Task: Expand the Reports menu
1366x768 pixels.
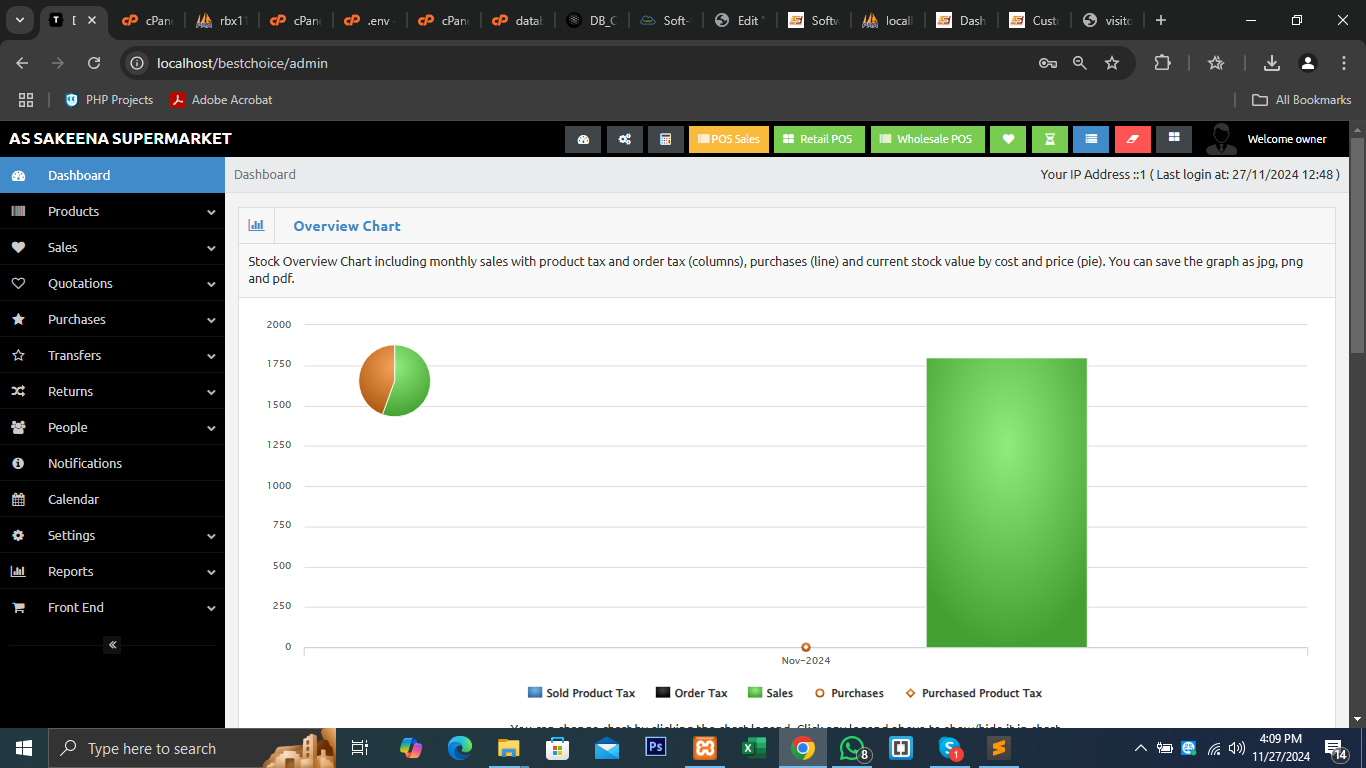Action: [x=112, y=571]
